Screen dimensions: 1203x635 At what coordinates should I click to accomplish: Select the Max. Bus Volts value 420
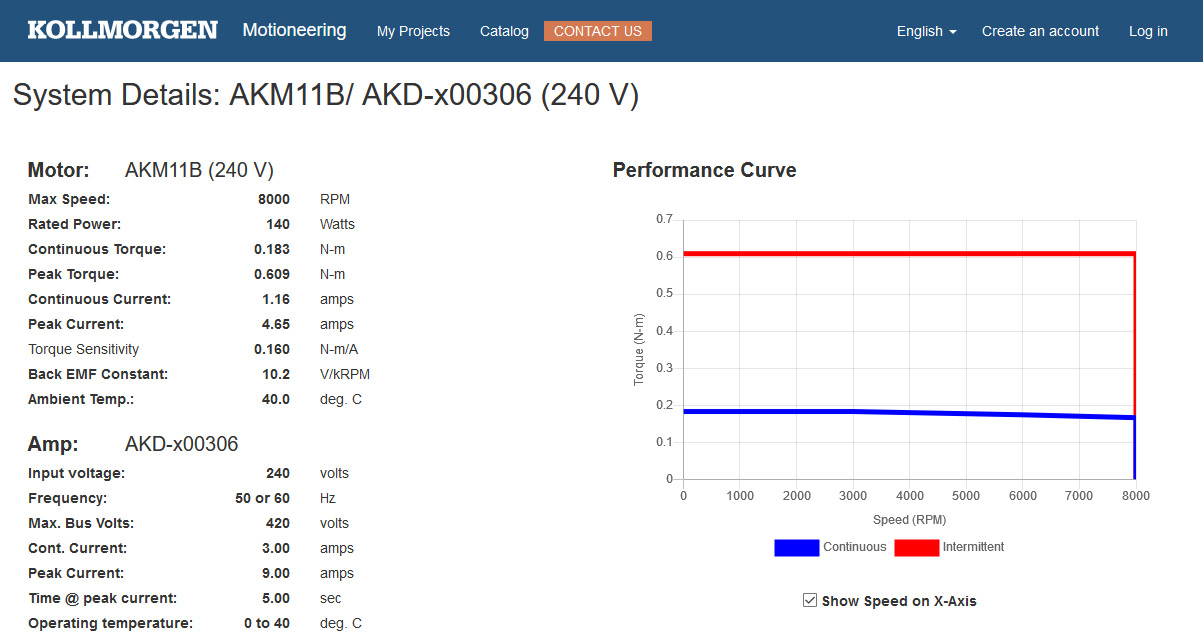pyautogui.click(x=278, y=523)
